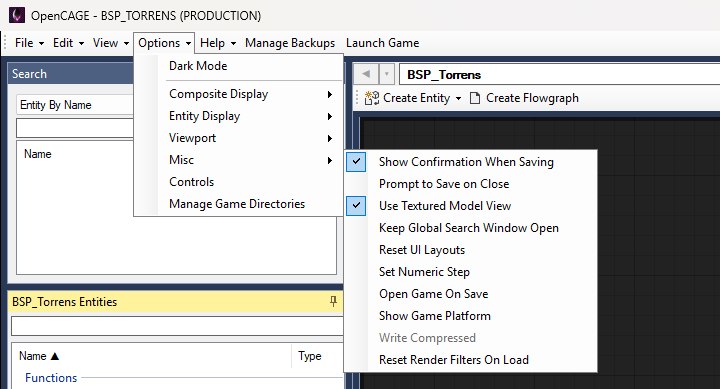Open the Entity By Name combo box
720x389 pixels.
pyautogui.click(x=75, y=105)
